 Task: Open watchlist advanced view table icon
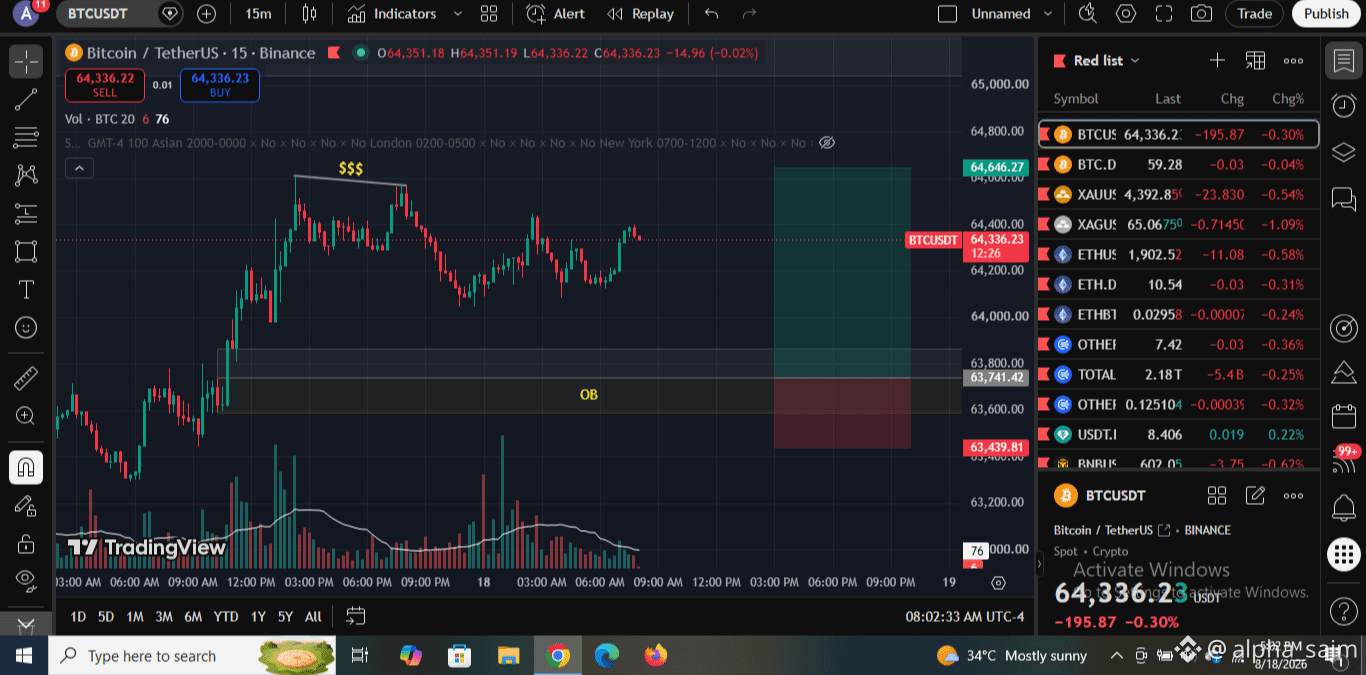point(1255,61)
